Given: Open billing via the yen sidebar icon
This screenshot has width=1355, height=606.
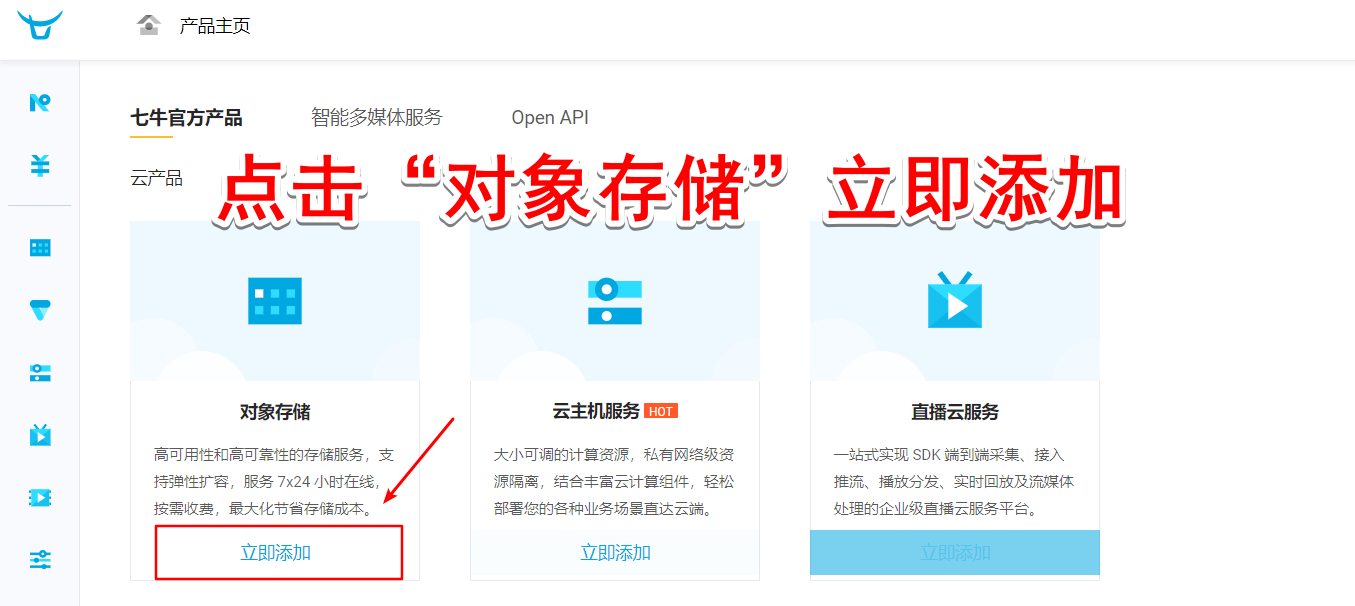Looking at the screenshot, I should [40, 165].
